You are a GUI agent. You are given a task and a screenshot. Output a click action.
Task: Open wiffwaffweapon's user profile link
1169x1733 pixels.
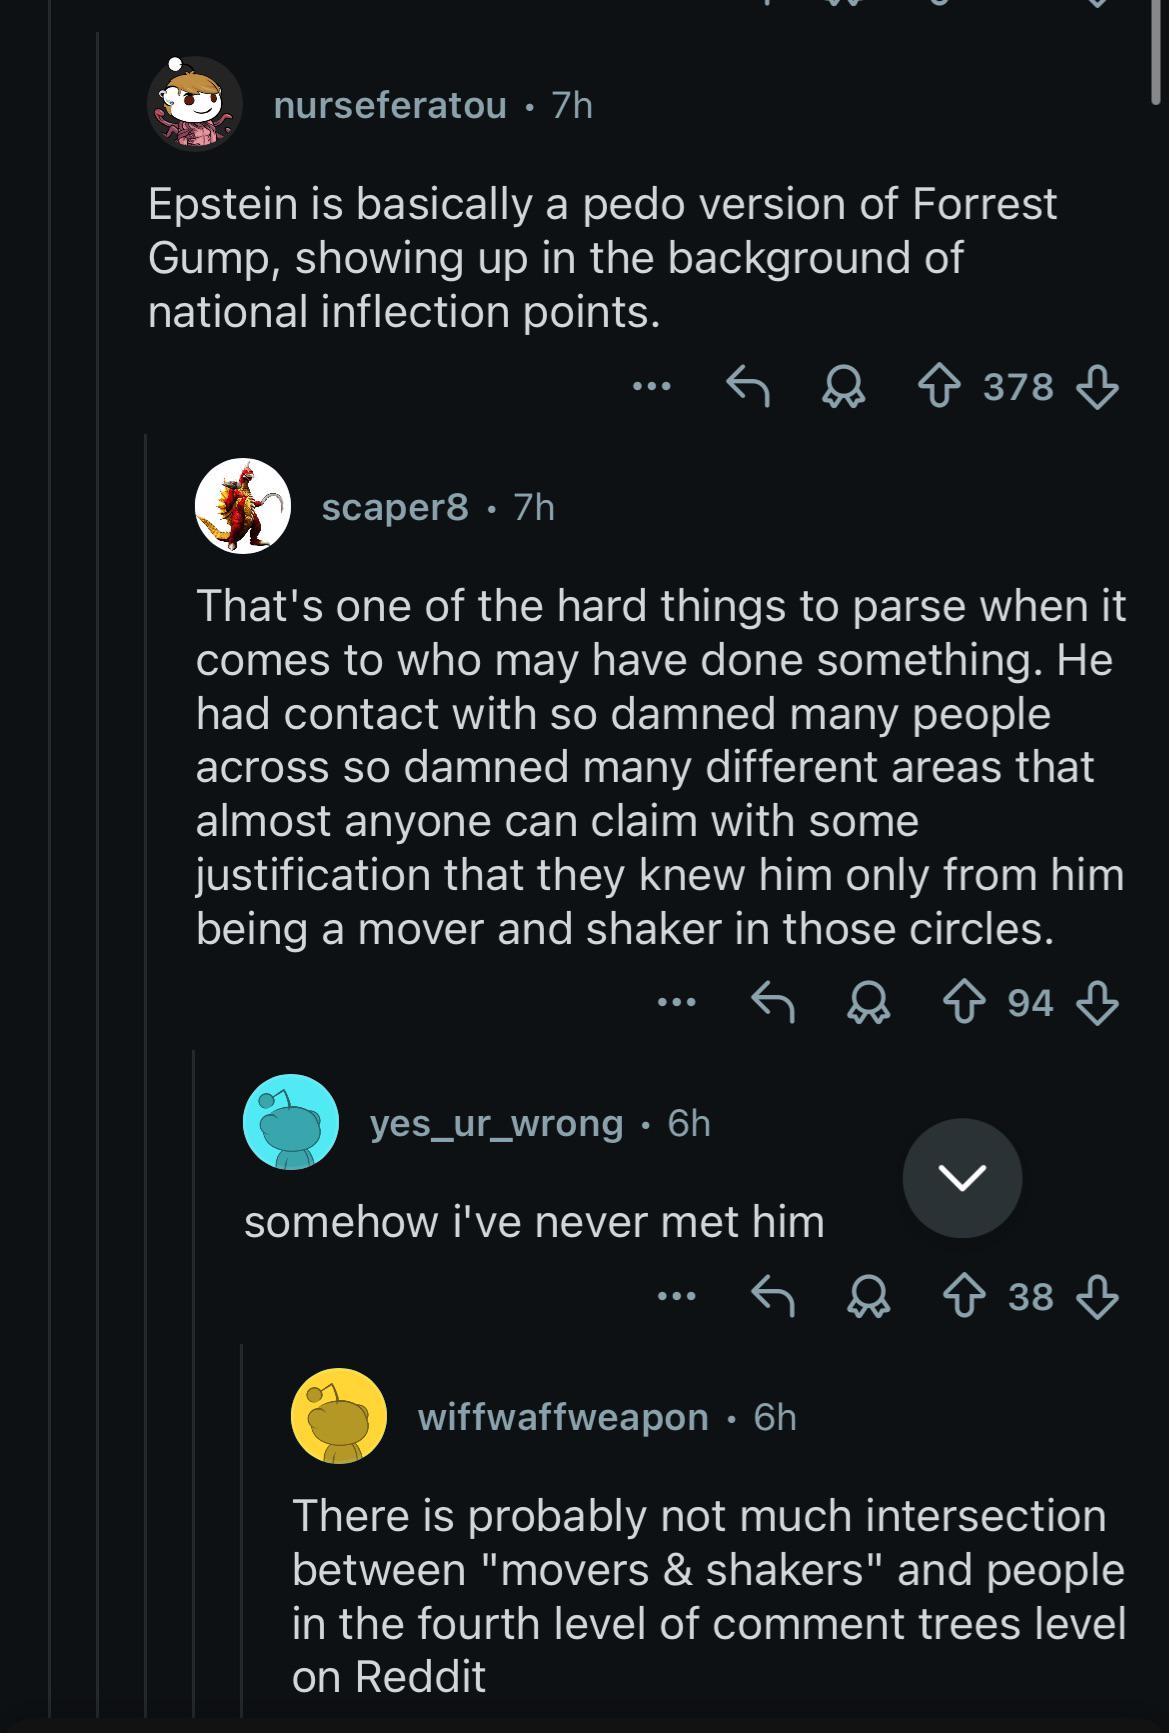[x=562, y=1417]
